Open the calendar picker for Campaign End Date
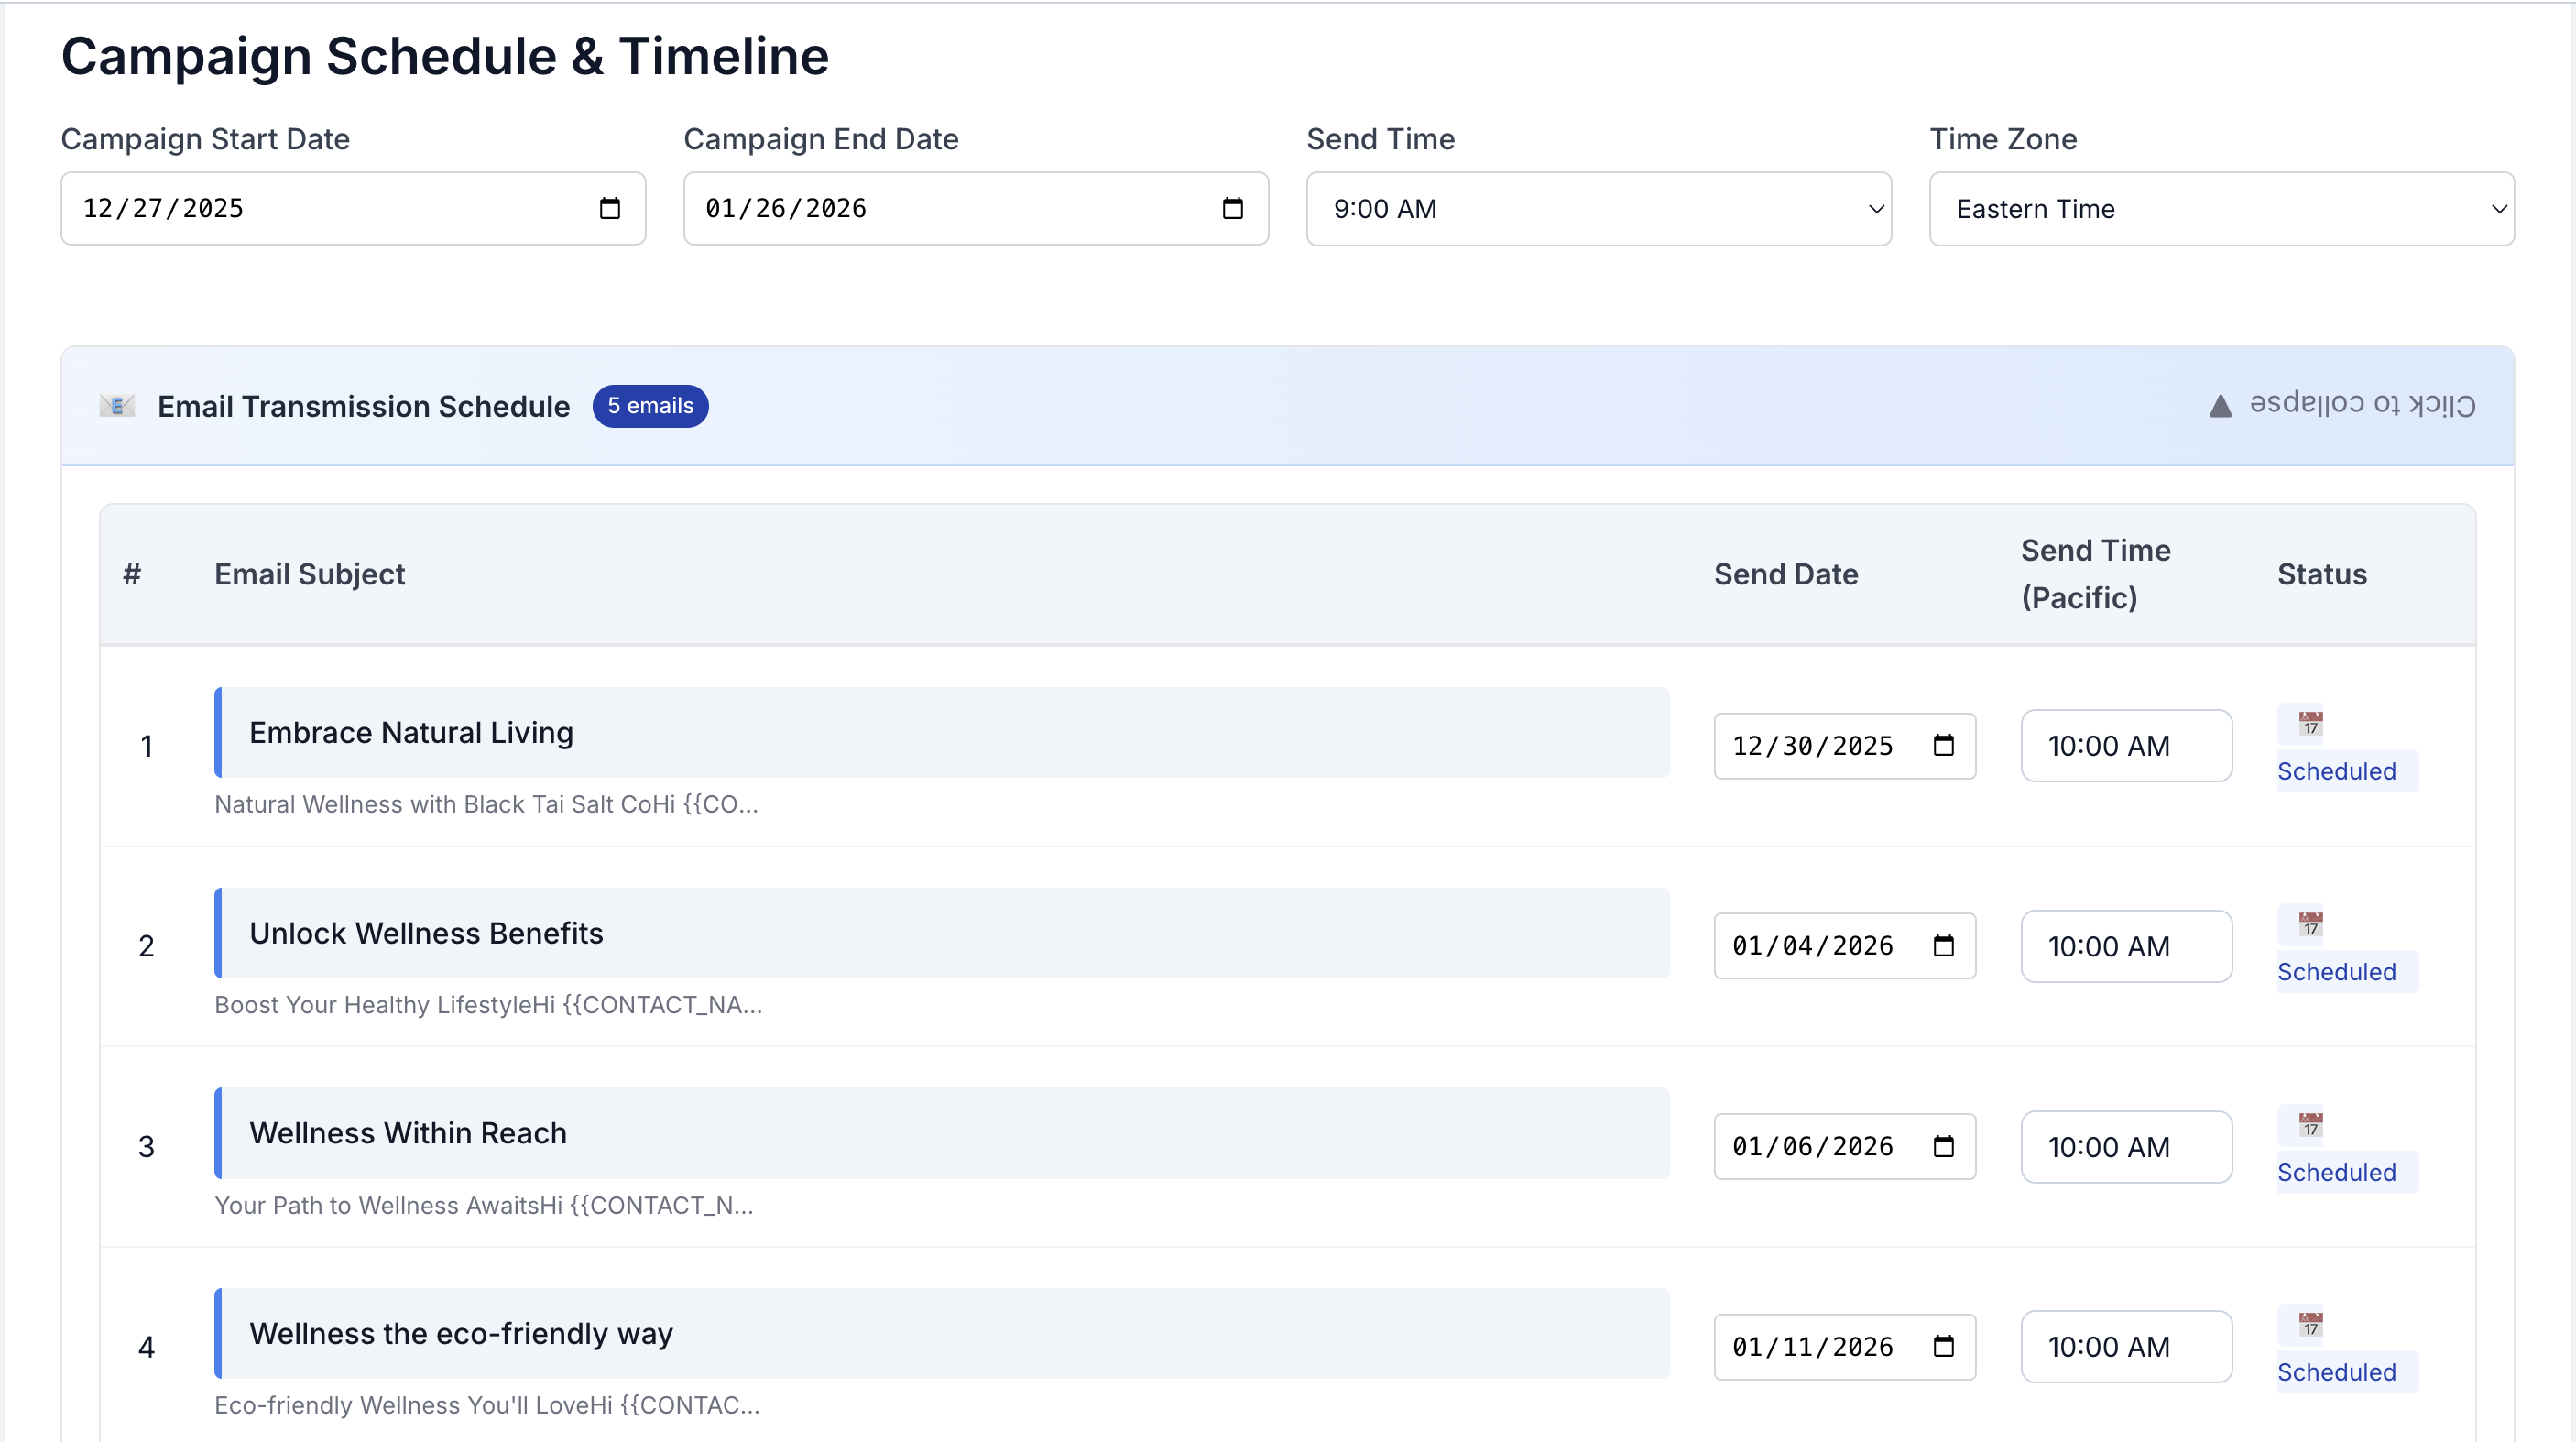Image resolution: width=2576 pixels, height=1442 pixels. [x=1234, y=208]
